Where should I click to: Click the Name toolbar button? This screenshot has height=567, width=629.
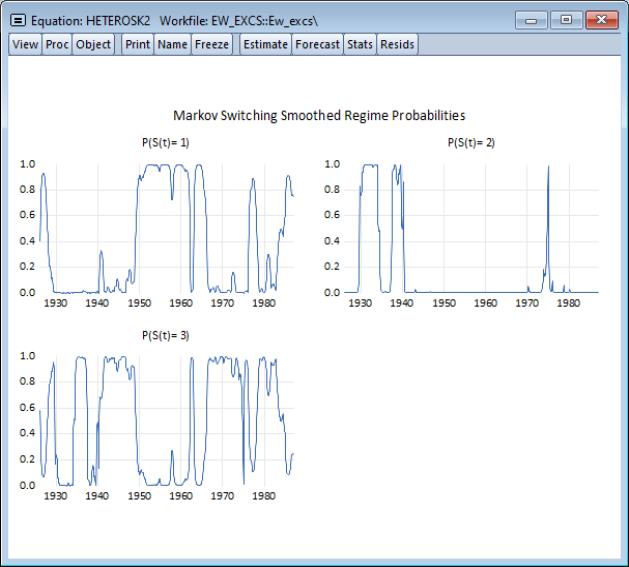172,44
